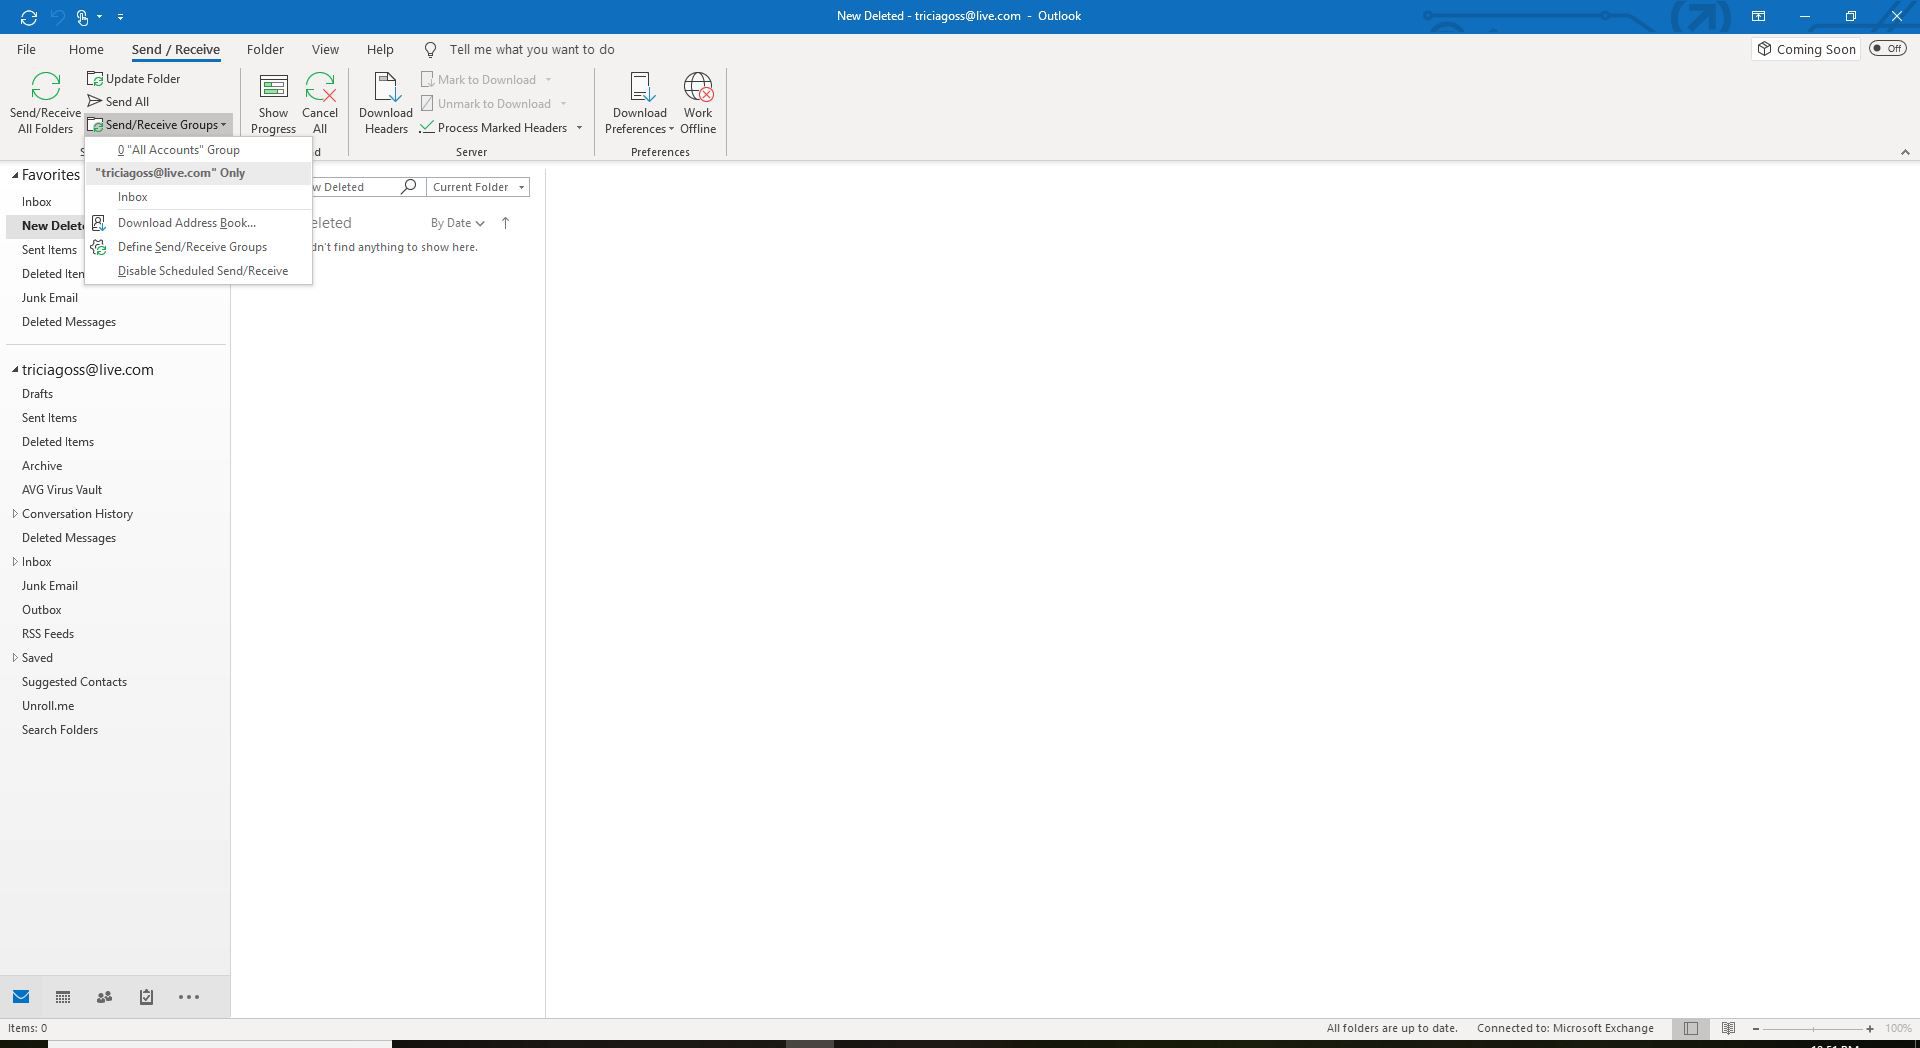Click the touch/mouse mode icon
The width and height of the screenshot is (1920, 1048).
coord(83,17)
